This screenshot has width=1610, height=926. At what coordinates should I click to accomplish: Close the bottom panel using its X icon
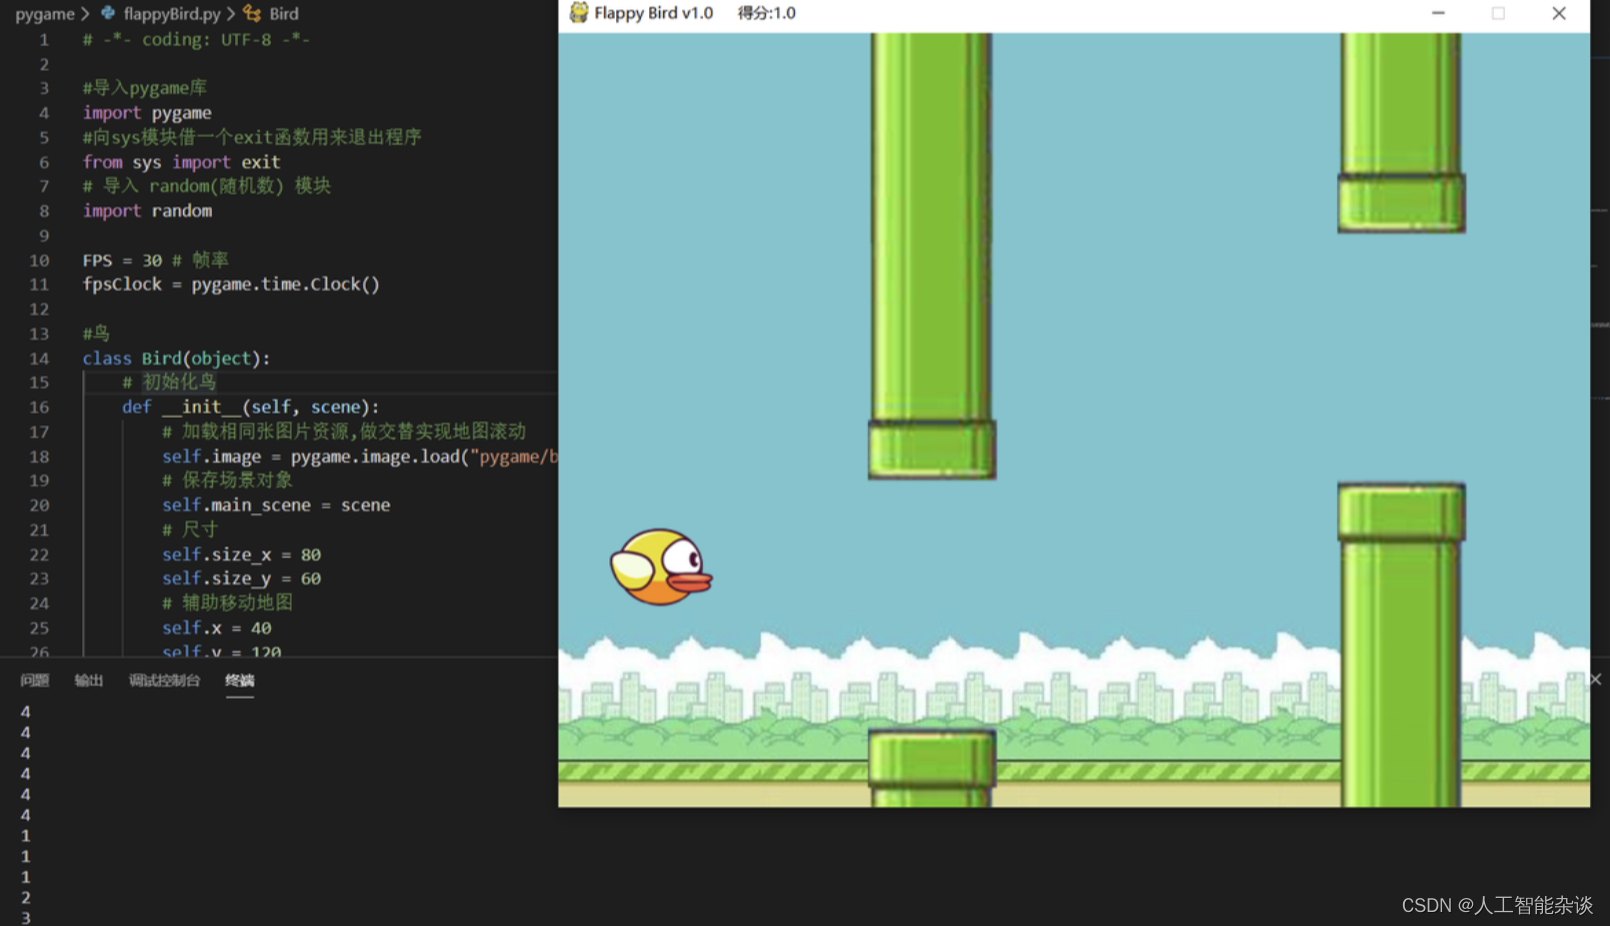[1594, 679]
